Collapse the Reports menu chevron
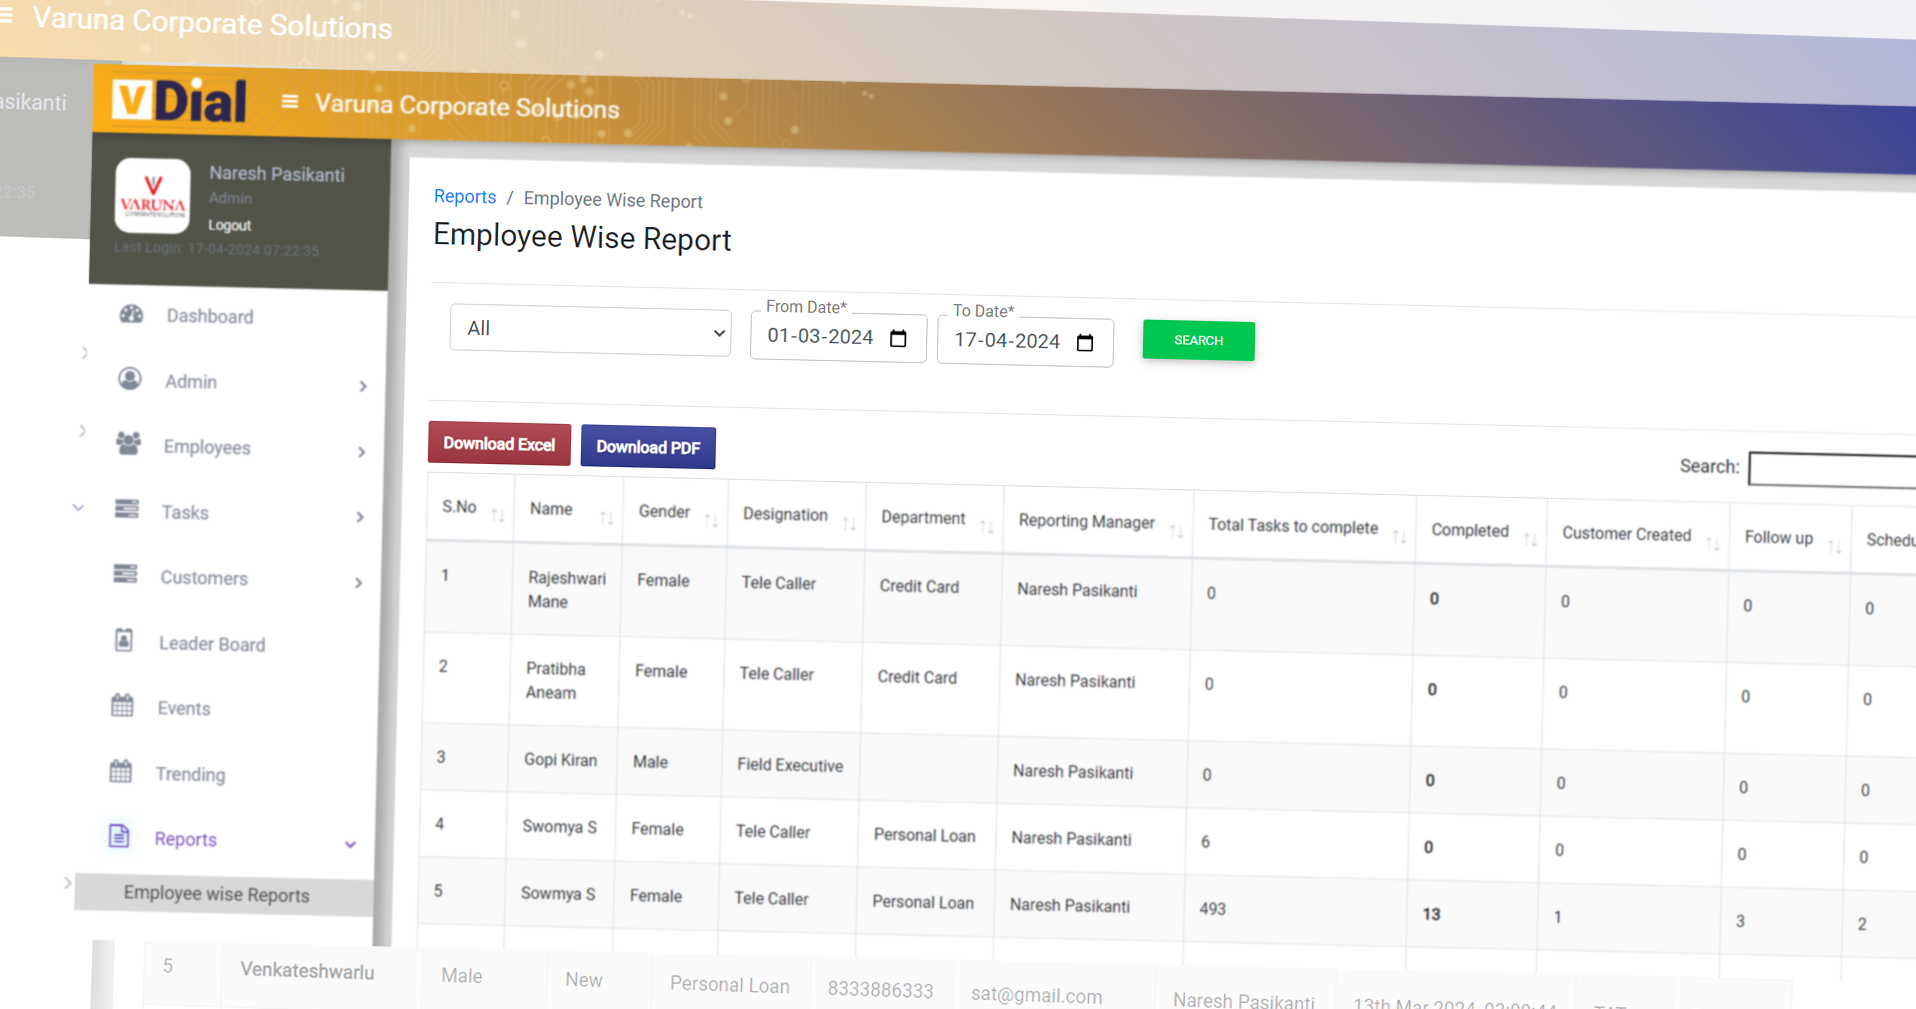 (350, 844)
